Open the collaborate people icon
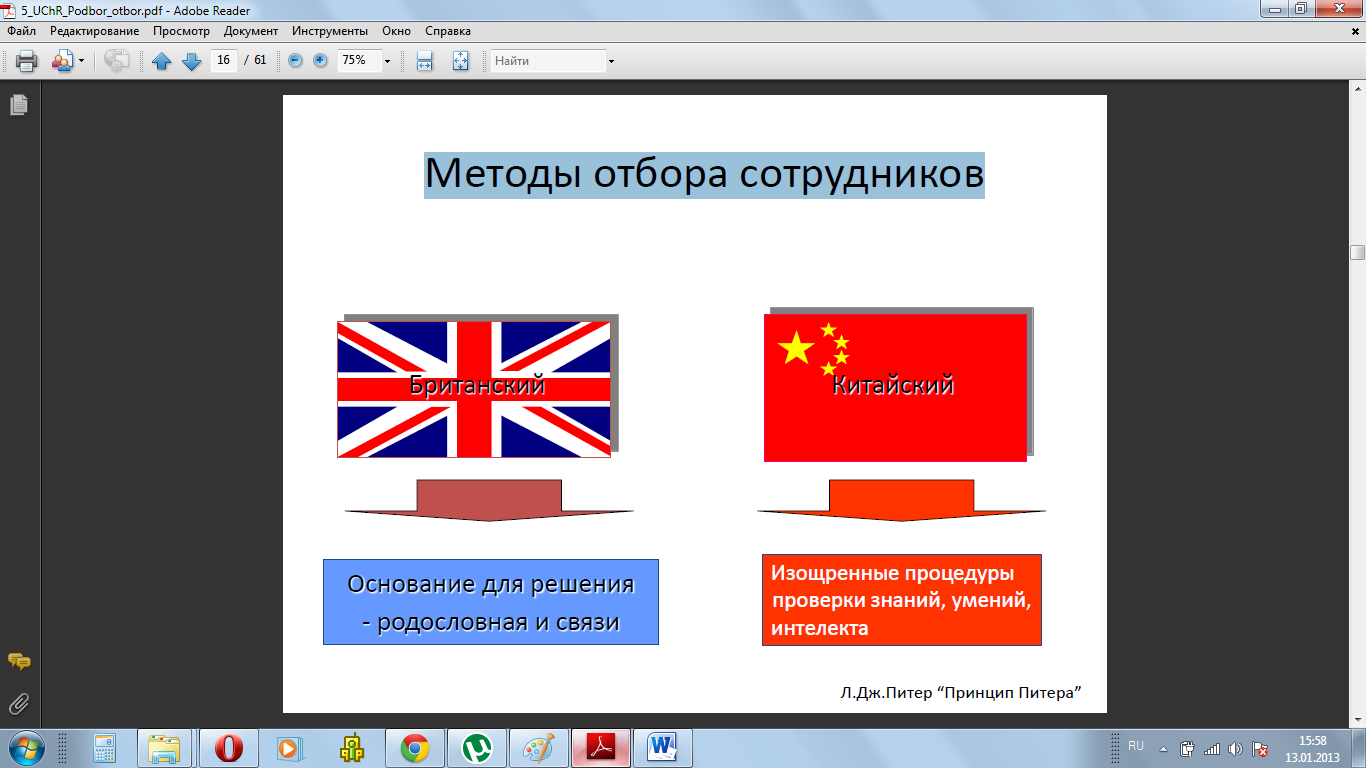The height and width of the screenshot is (768, 1366). tap(62, 61)
